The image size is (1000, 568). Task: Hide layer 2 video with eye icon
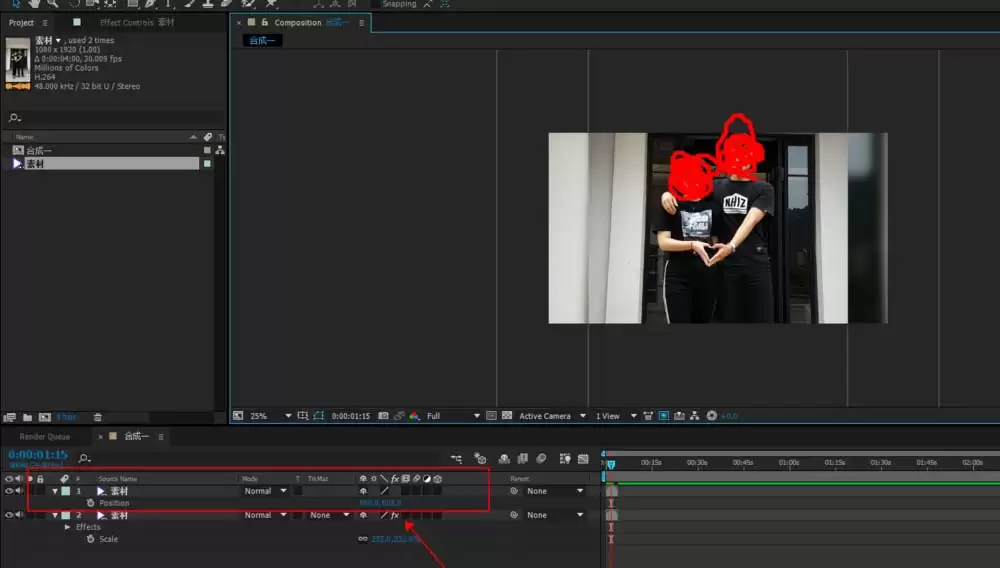[9, 515]
